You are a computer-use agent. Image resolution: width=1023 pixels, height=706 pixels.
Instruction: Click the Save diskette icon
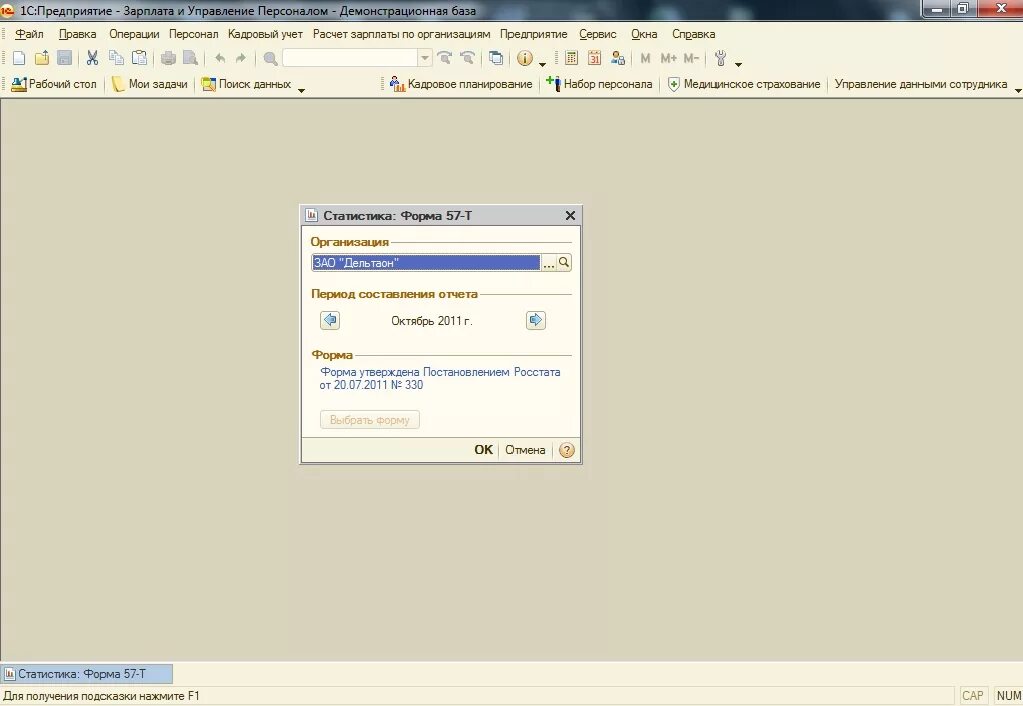tap(65, 58)
